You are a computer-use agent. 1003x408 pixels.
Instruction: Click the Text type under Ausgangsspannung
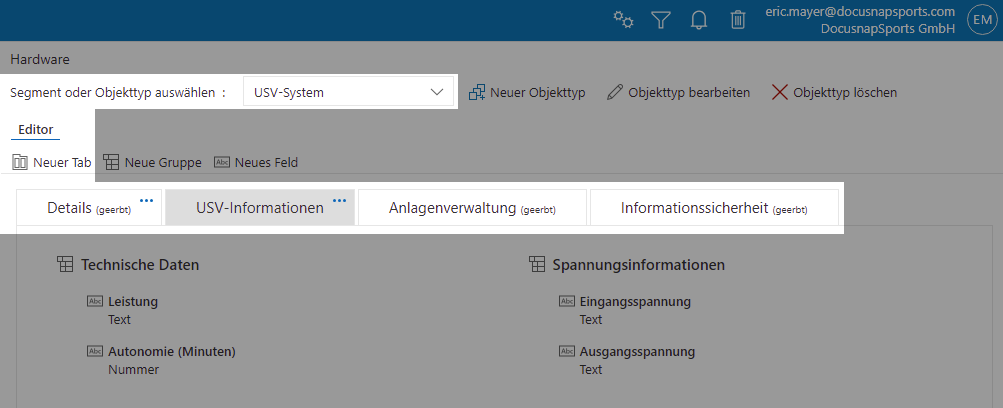[x=591, y=370]
